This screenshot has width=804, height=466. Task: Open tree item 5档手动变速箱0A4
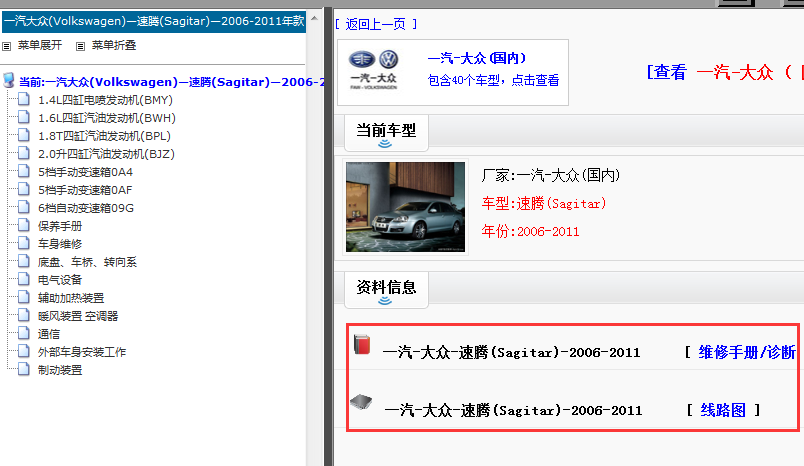85,172
